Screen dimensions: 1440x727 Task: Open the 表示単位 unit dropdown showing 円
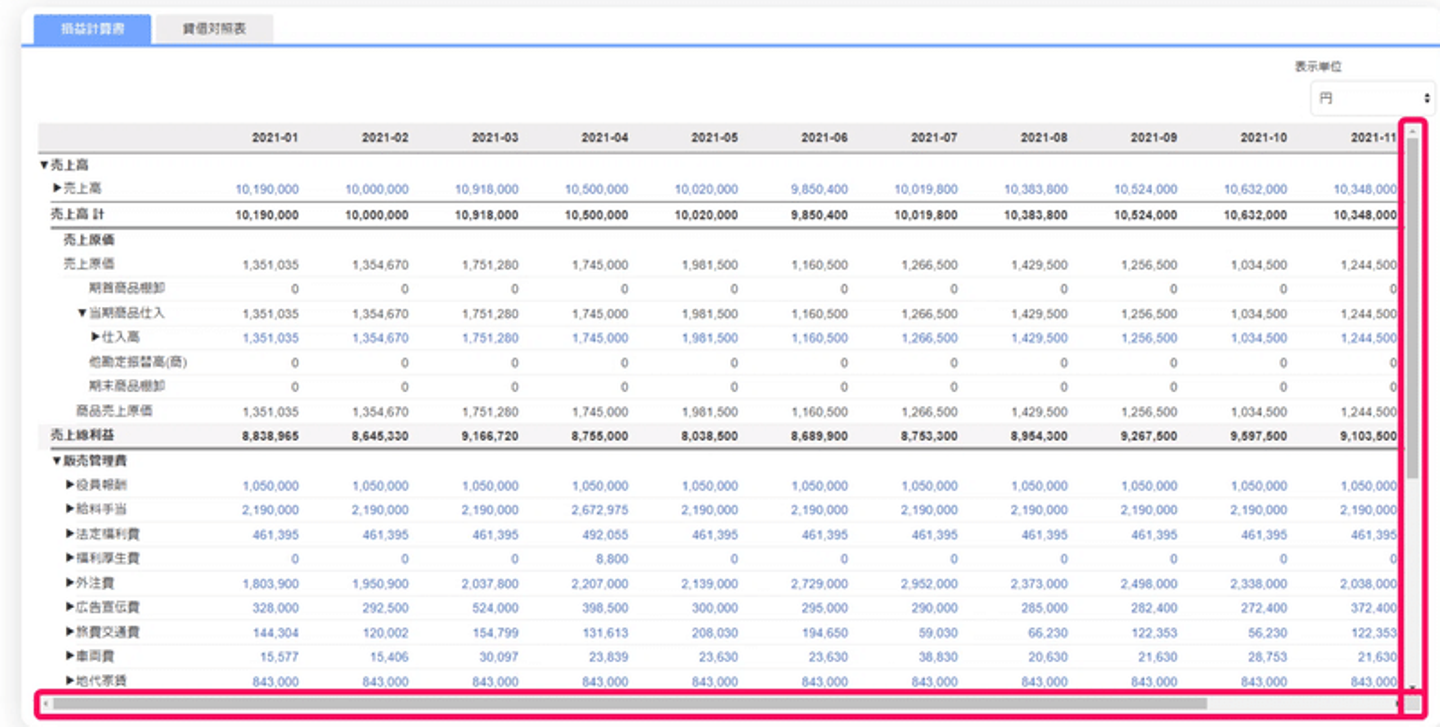[1372, 98]
